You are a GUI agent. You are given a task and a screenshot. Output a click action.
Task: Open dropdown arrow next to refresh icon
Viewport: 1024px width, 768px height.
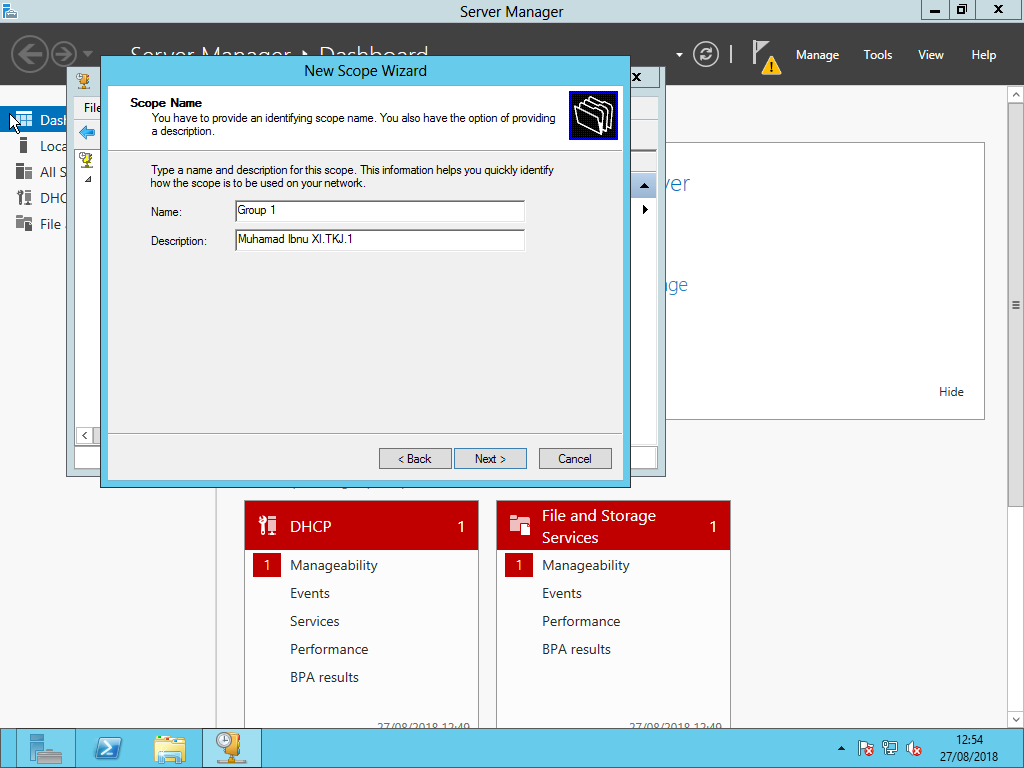coord(679,55)
